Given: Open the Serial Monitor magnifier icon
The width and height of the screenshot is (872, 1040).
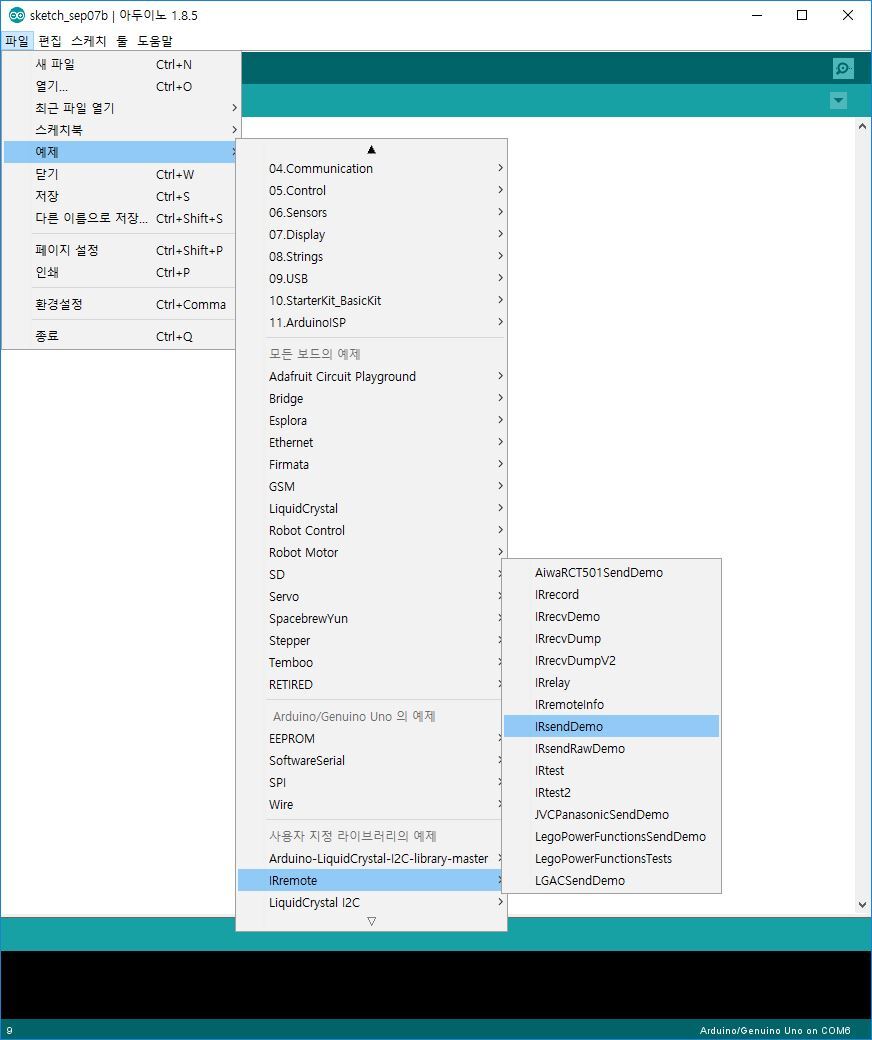Looking at the screenshot, I should 843,68.
